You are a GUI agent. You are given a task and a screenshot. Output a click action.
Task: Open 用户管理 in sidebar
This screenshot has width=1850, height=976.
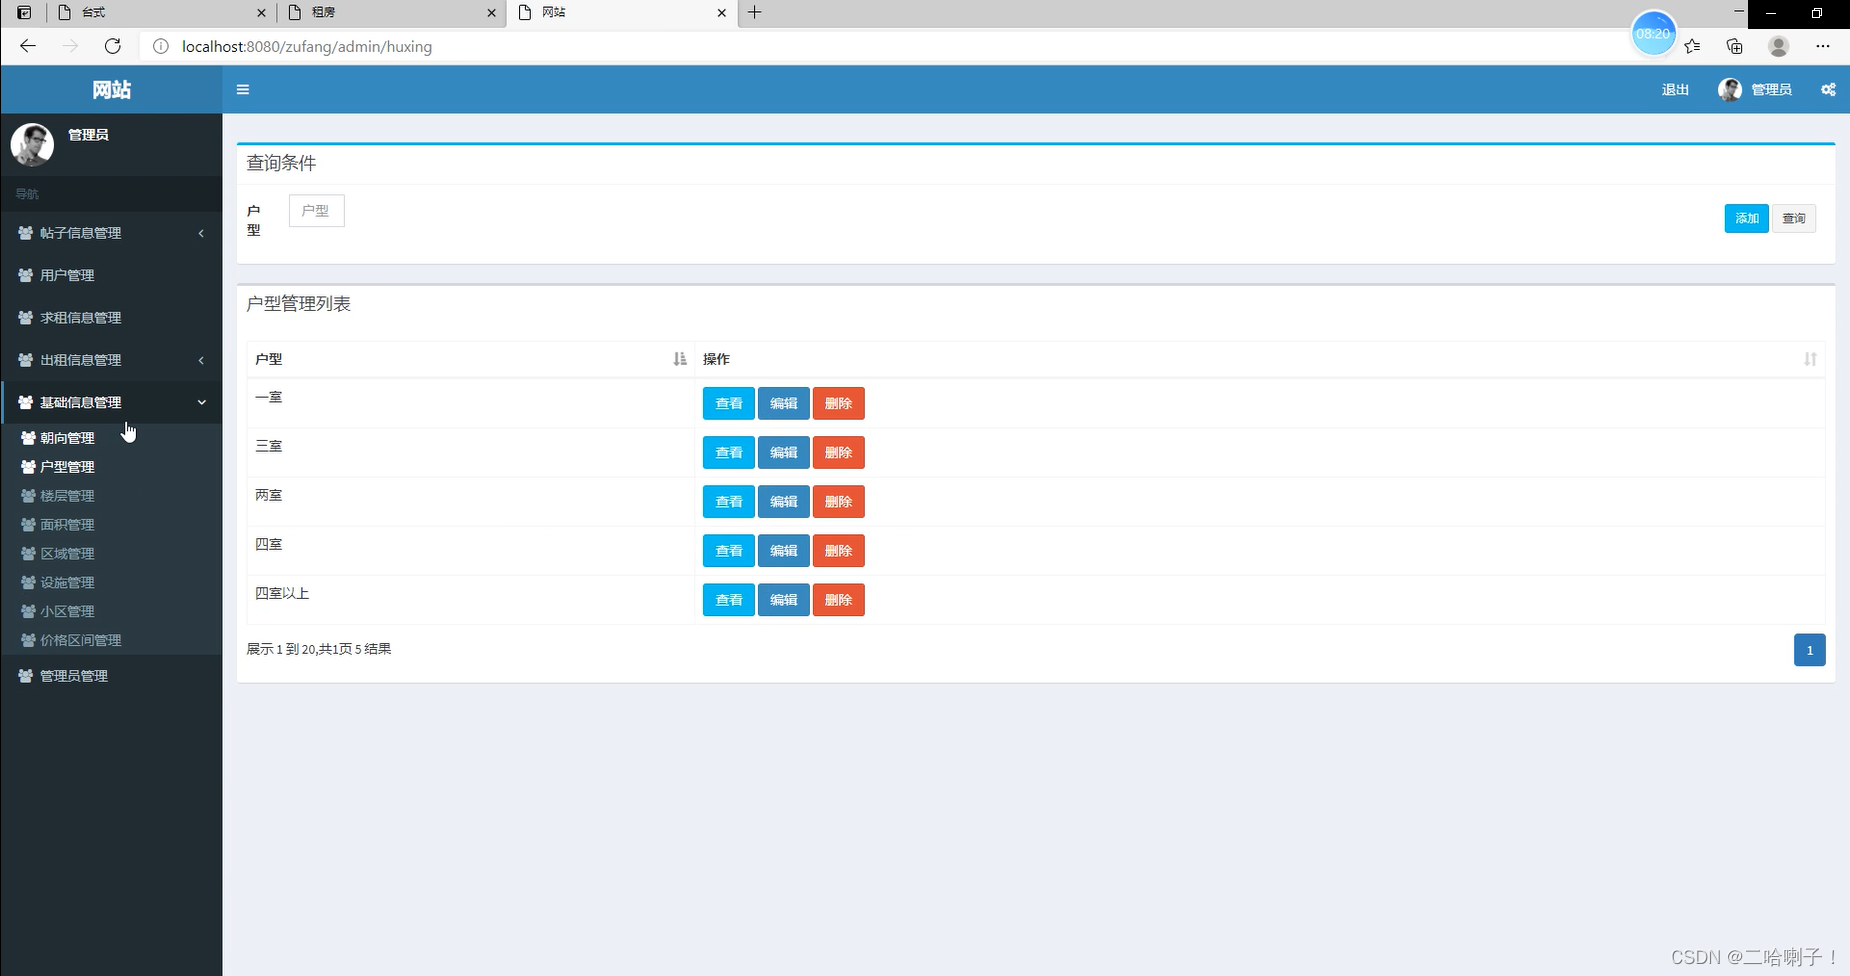click(111, 275)
